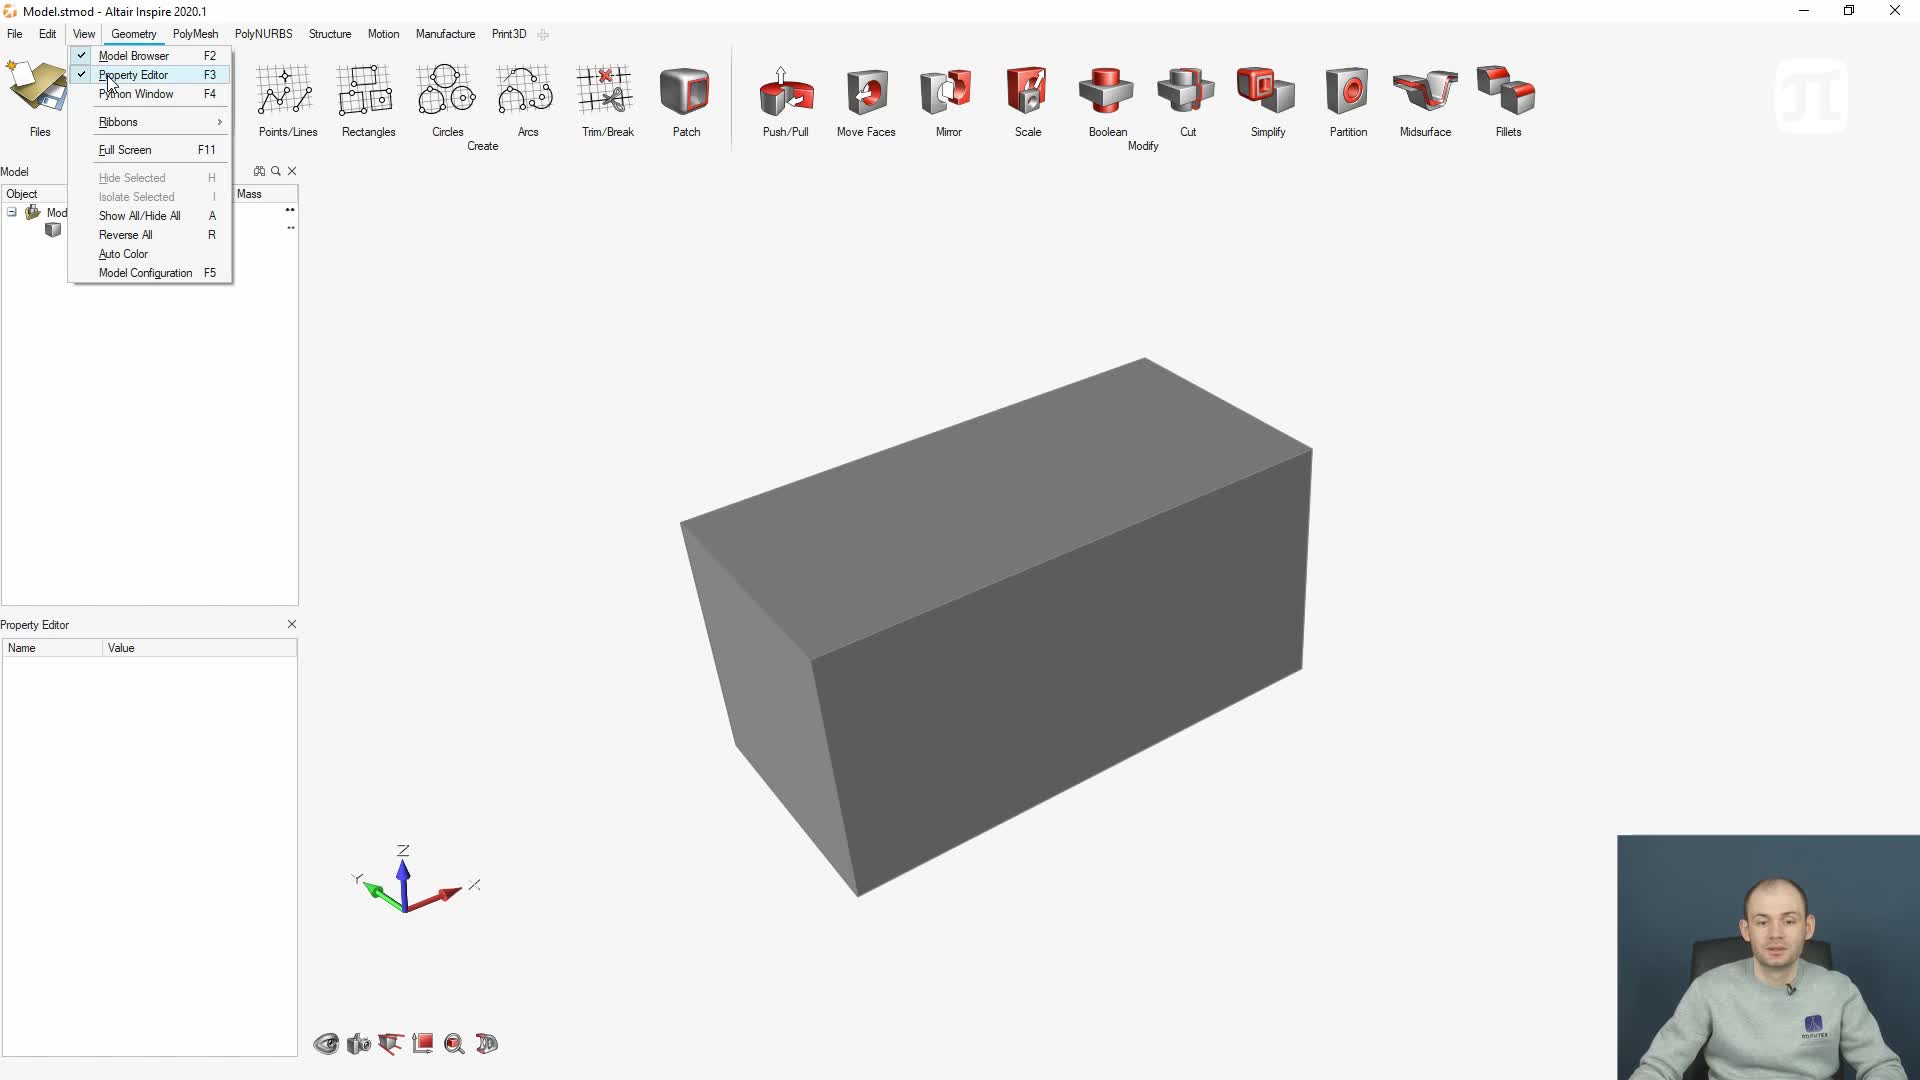Choose Full Screen from View menu
The width and height of the screenshot is (1920, 1080).
pyautogui.click(x=150, y=150)
